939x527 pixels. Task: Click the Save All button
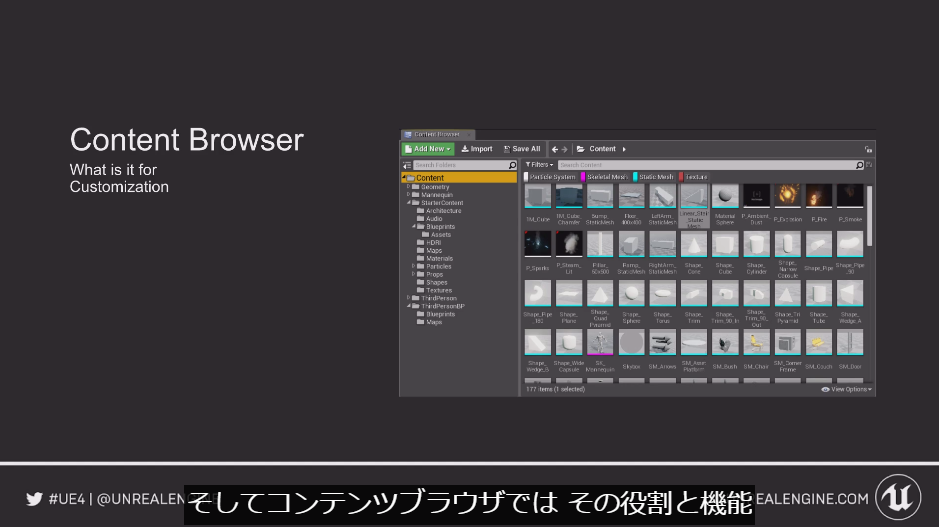[522, 149]
